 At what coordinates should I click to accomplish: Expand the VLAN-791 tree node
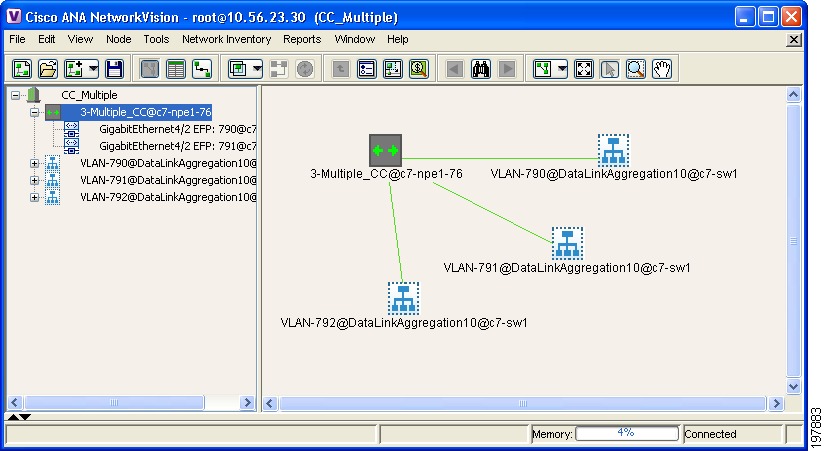click(x=35, y=180)
